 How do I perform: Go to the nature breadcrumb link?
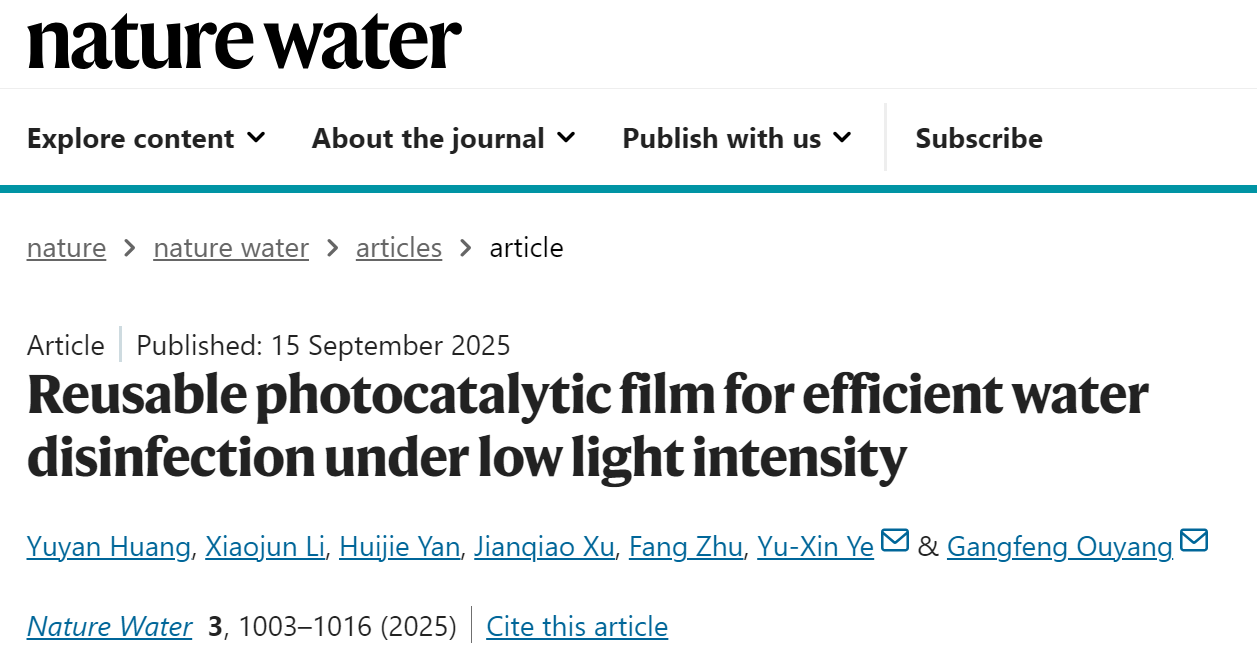[66, 248]
